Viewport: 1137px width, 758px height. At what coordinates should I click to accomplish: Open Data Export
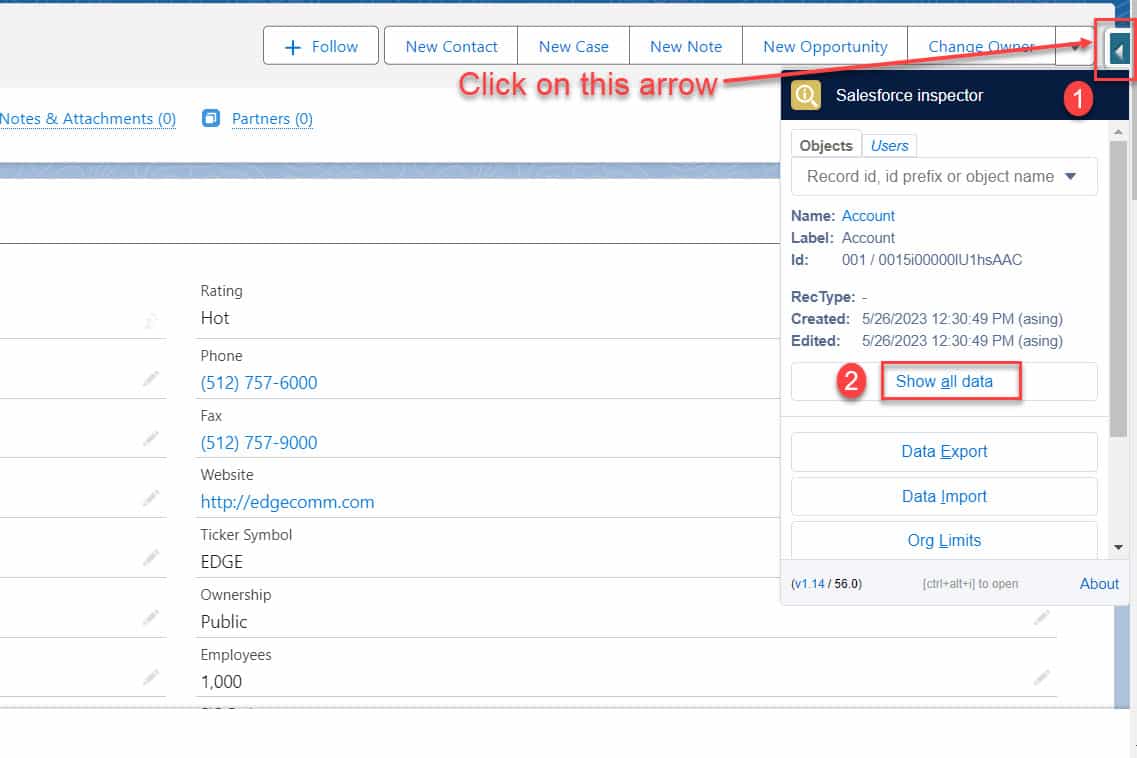[943, 451]
